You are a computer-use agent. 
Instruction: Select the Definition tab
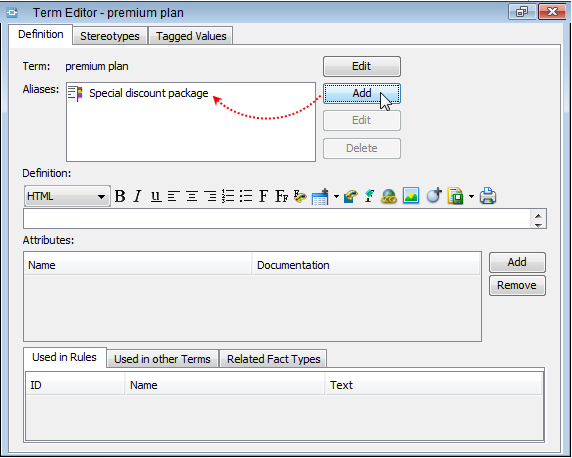coord(41,34)
